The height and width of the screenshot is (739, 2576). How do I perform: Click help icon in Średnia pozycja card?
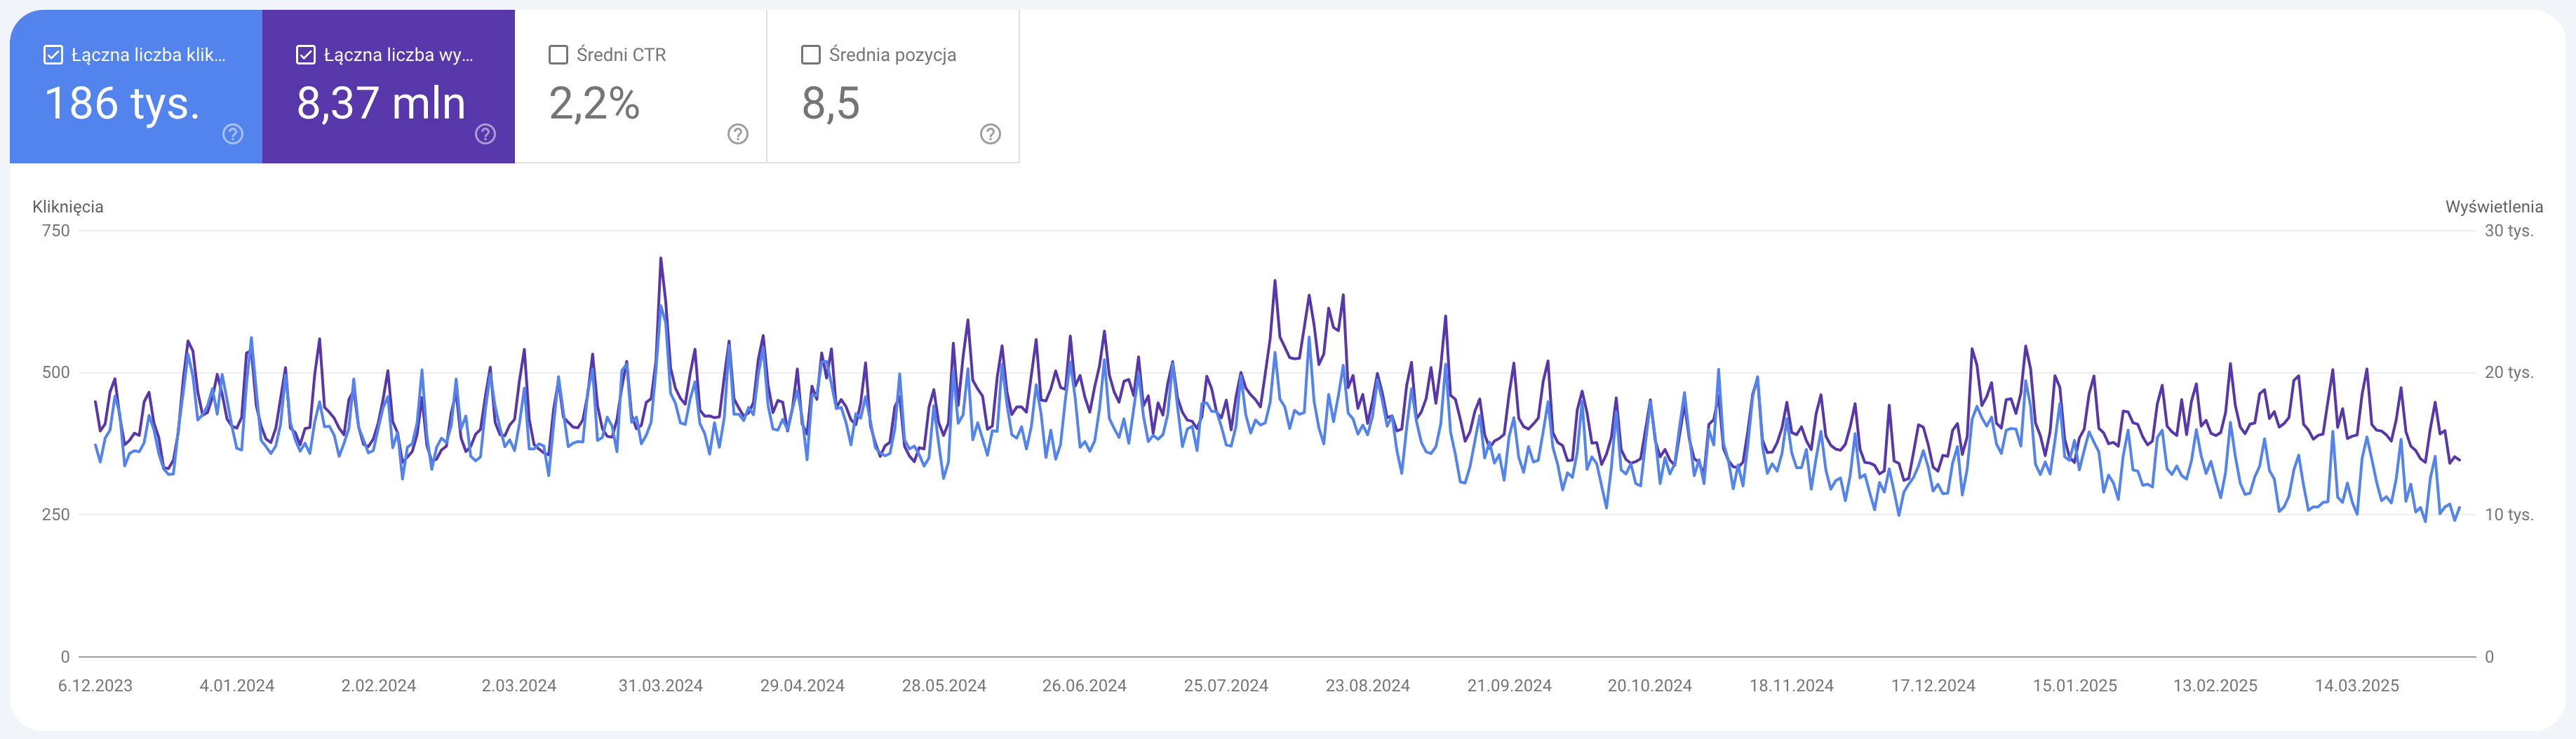click(x=990, y=134)
